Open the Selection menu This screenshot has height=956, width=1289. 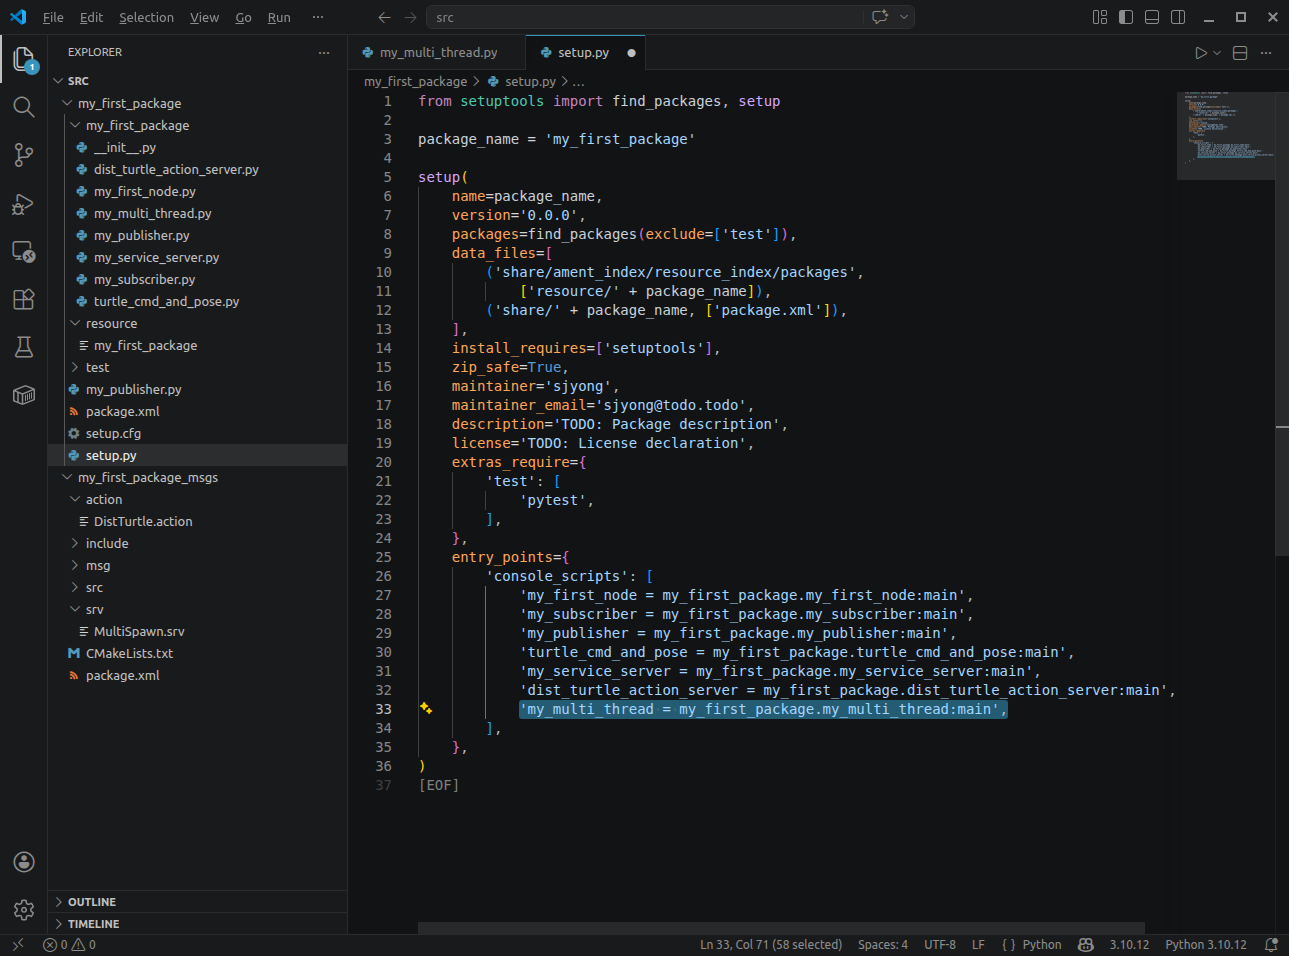pyautogui.click(x=146, y=17)
